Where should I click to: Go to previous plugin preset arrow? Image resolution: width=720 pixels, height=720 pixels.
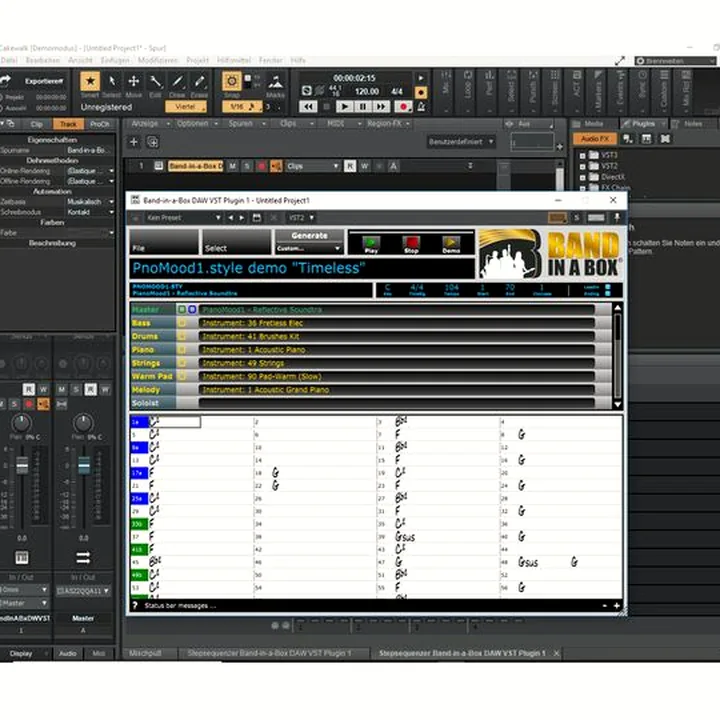[231, 218]
